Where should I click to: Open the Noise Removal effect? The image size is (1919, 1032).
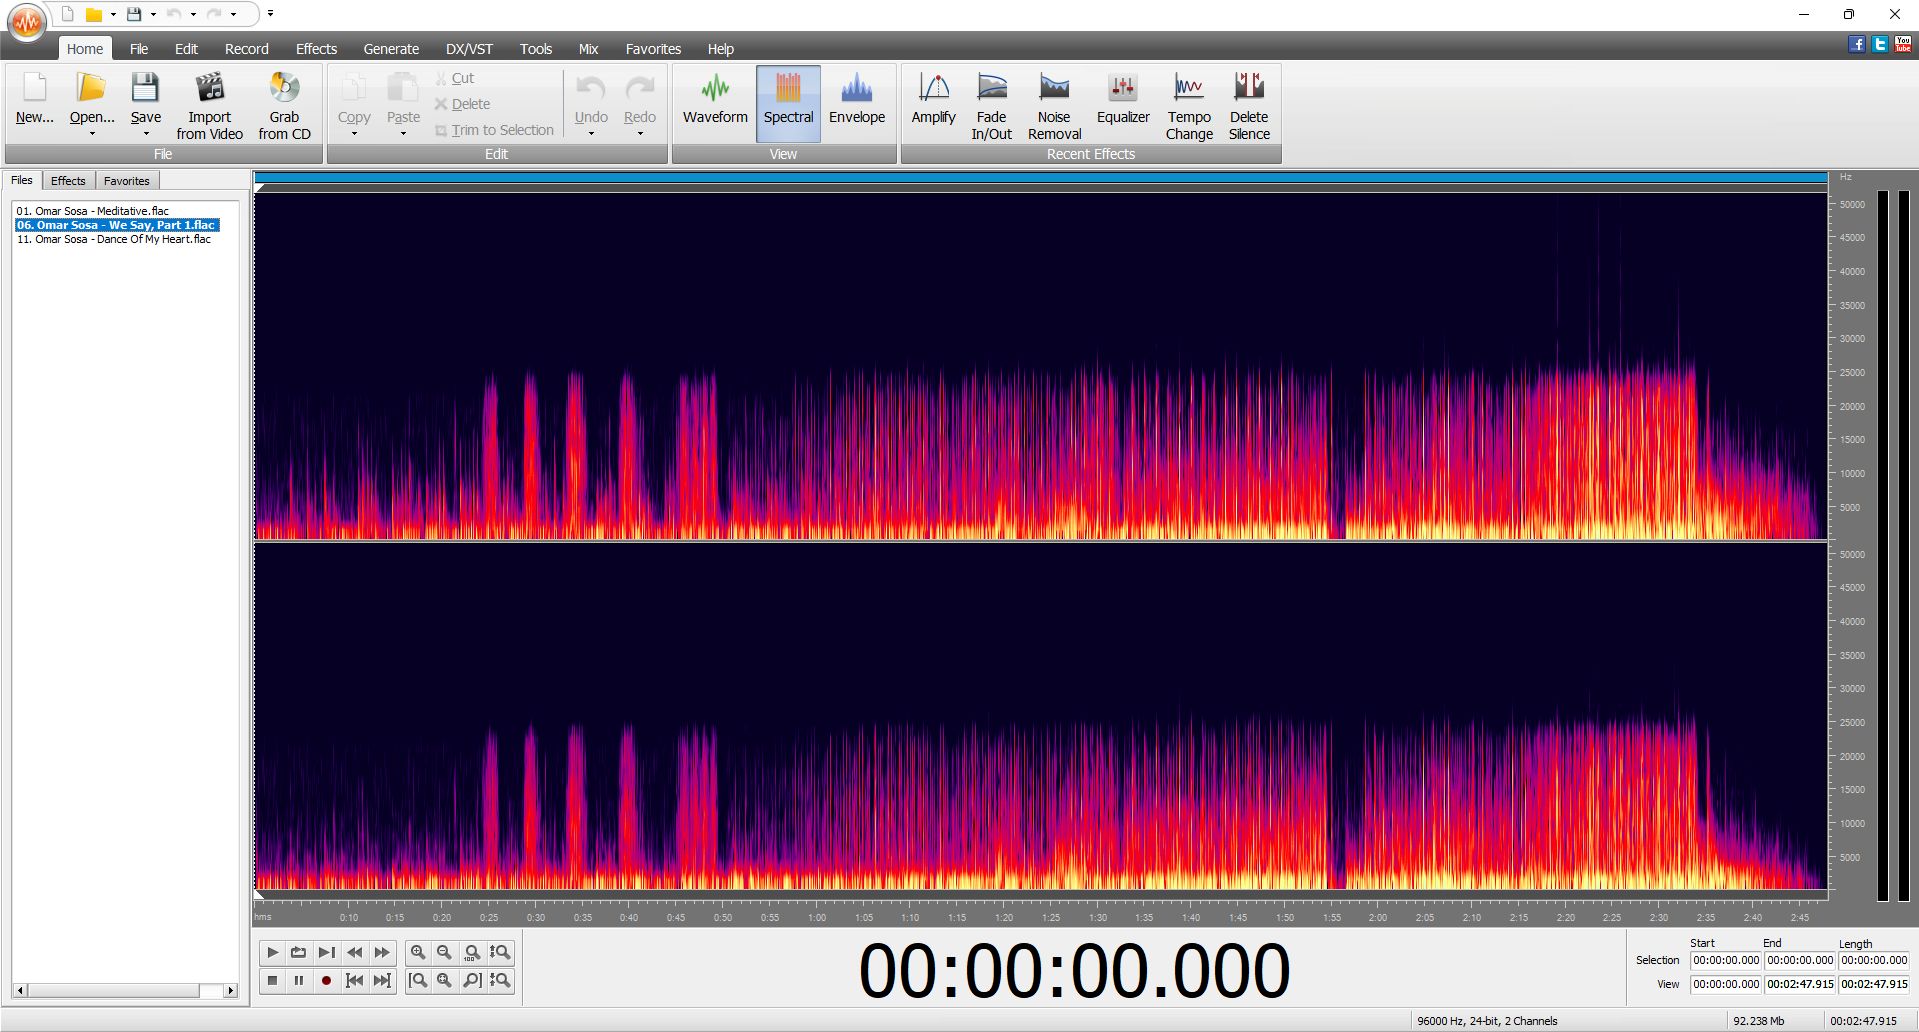[x=1054, y=106]
